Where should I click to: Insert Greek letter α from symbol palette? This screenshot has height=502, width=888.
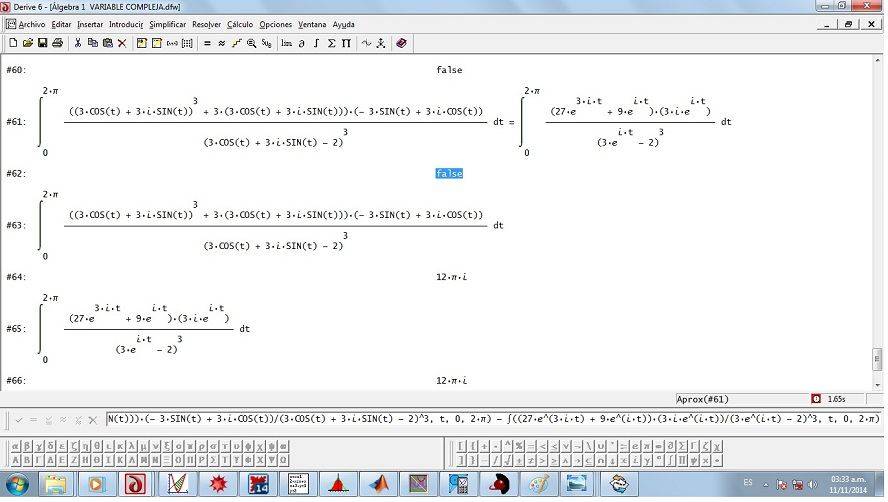(x=13, y=446)
